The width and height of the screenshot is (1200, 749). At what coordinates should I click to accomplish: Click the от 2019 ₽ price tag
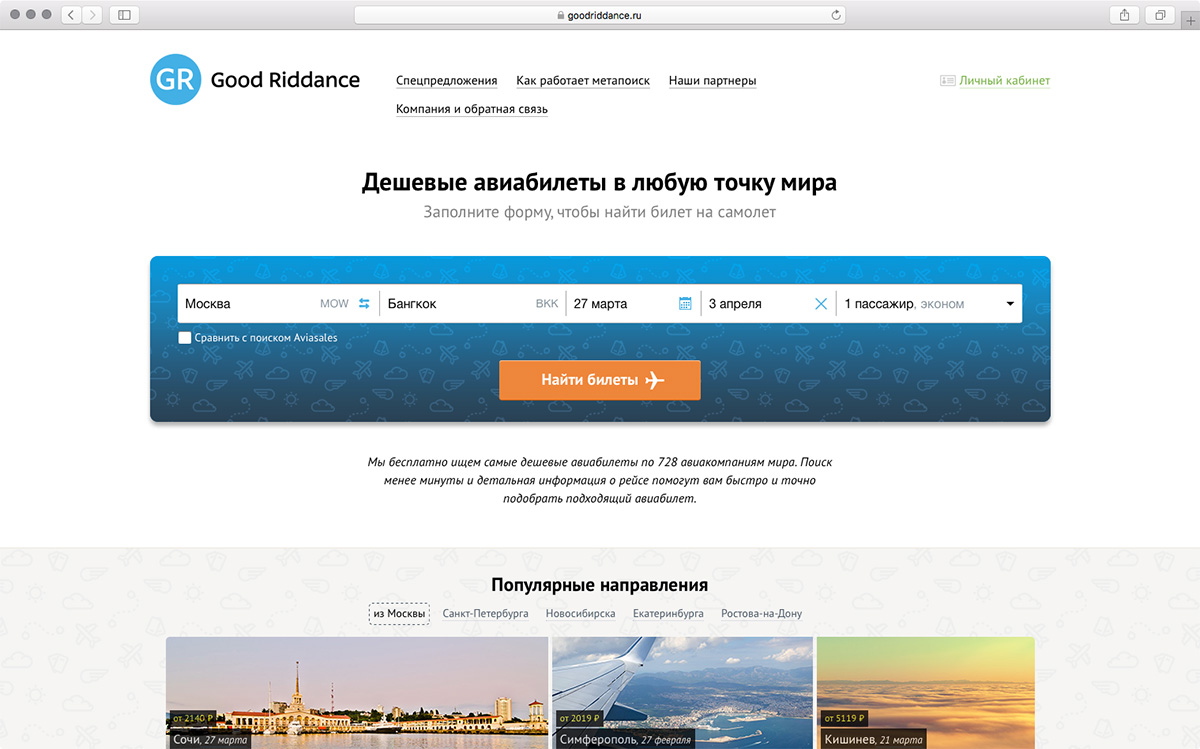[579, 718]
